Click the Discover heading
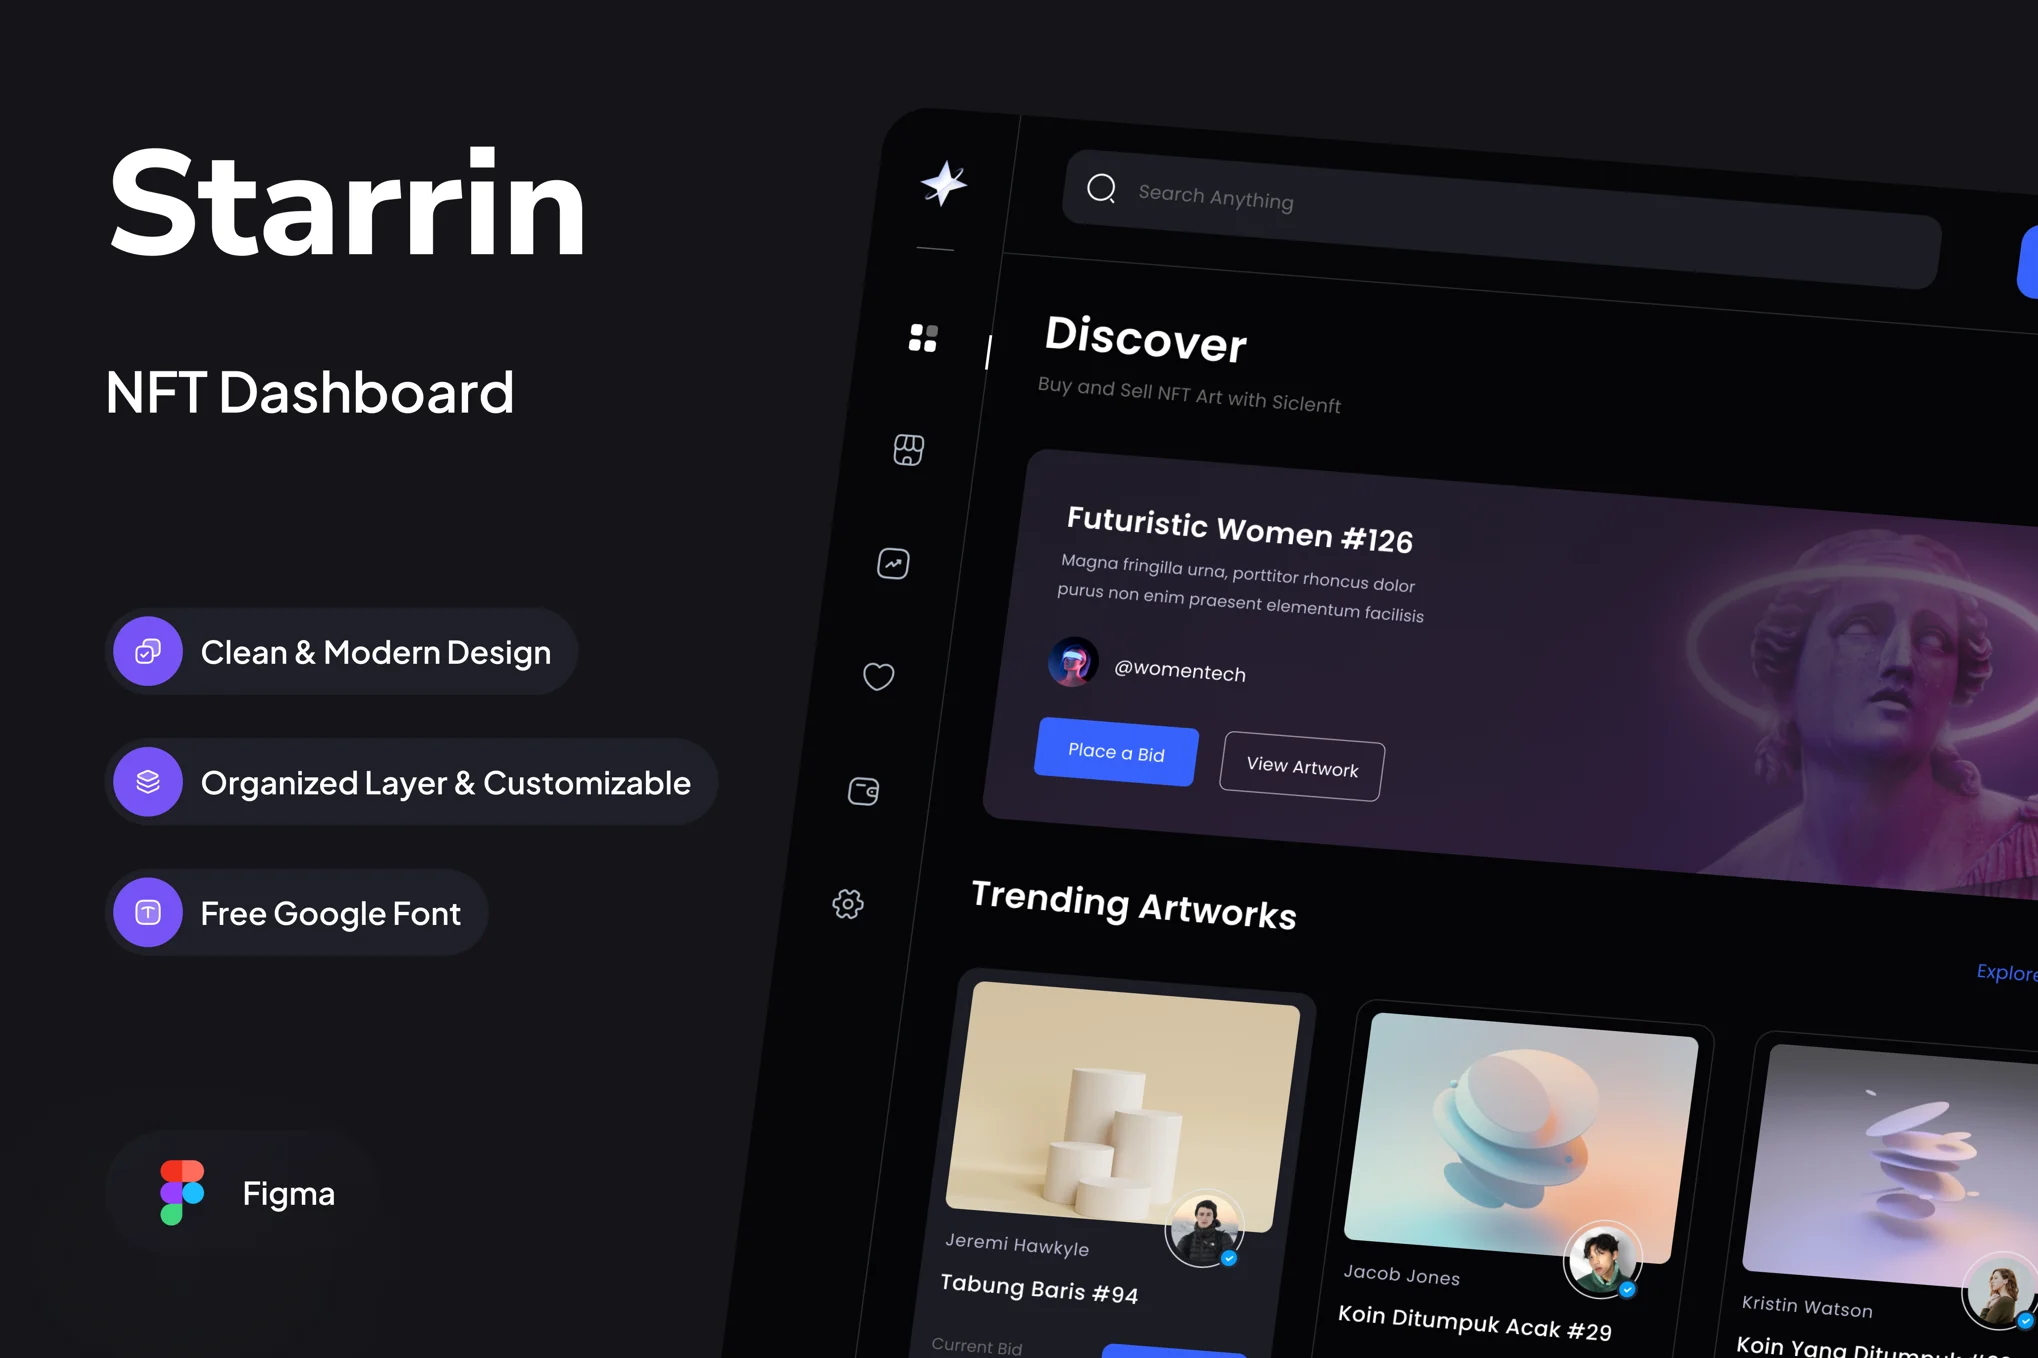 (x=1146, y=339)
